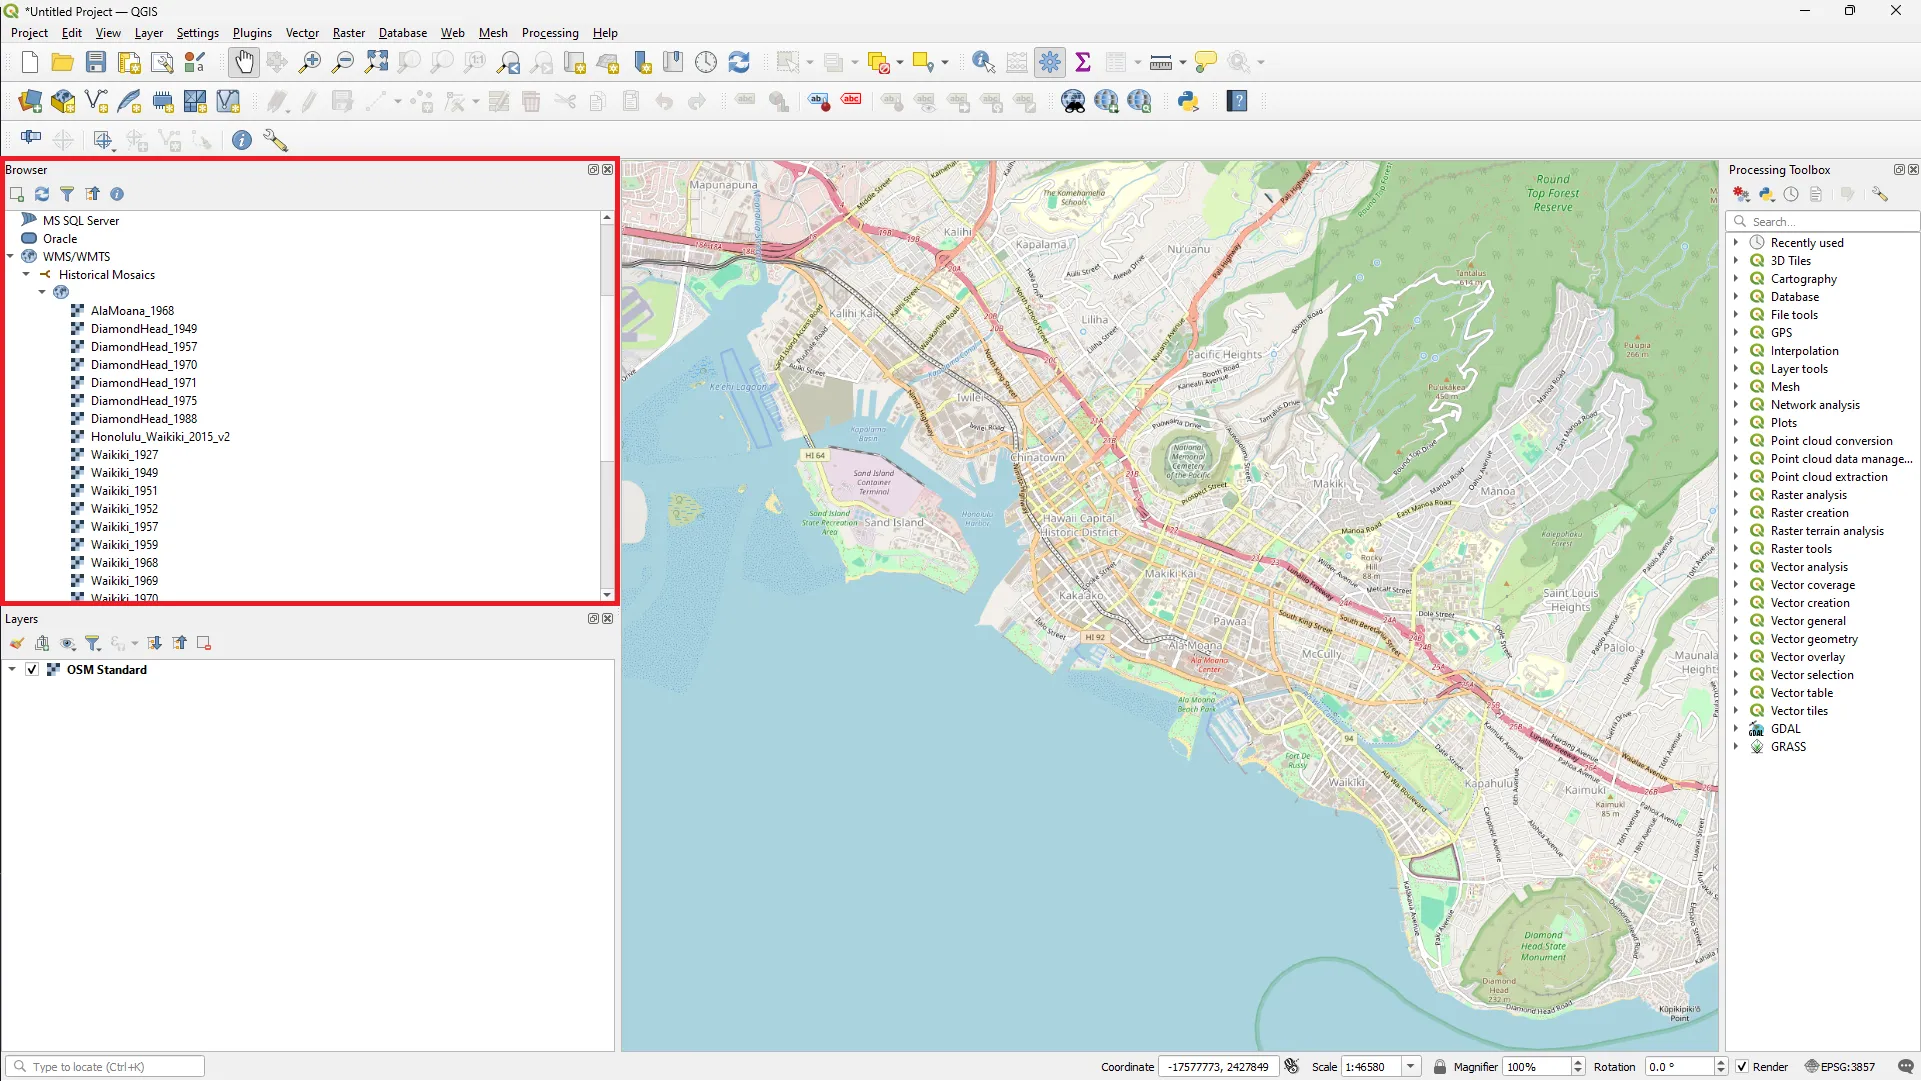Viewport: 1921px width, 1081px height.
Task: Collapse the WMS/WMTS tree node
Action: pyautogui.click(x=11, y=257)
